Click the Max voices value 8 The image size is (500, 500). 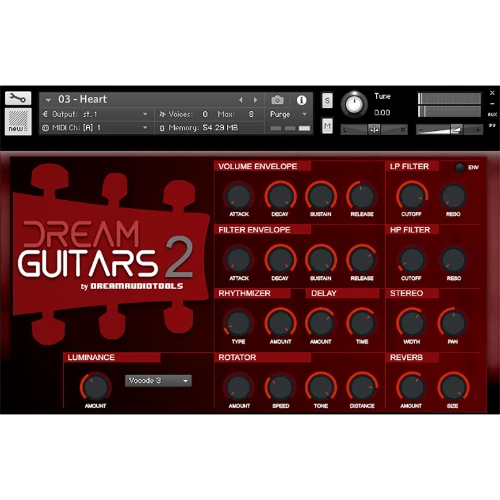pos(251,114)
